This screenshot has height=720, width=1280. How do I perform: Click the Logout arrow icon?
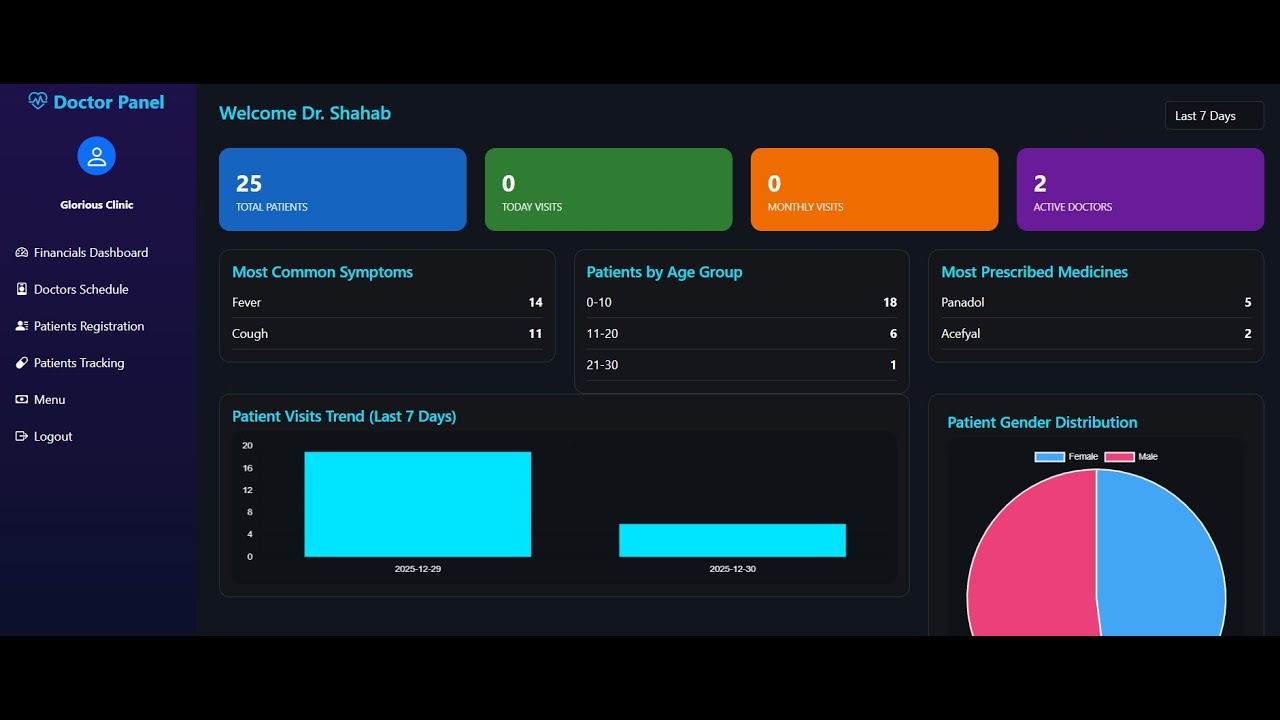point(22,436)
